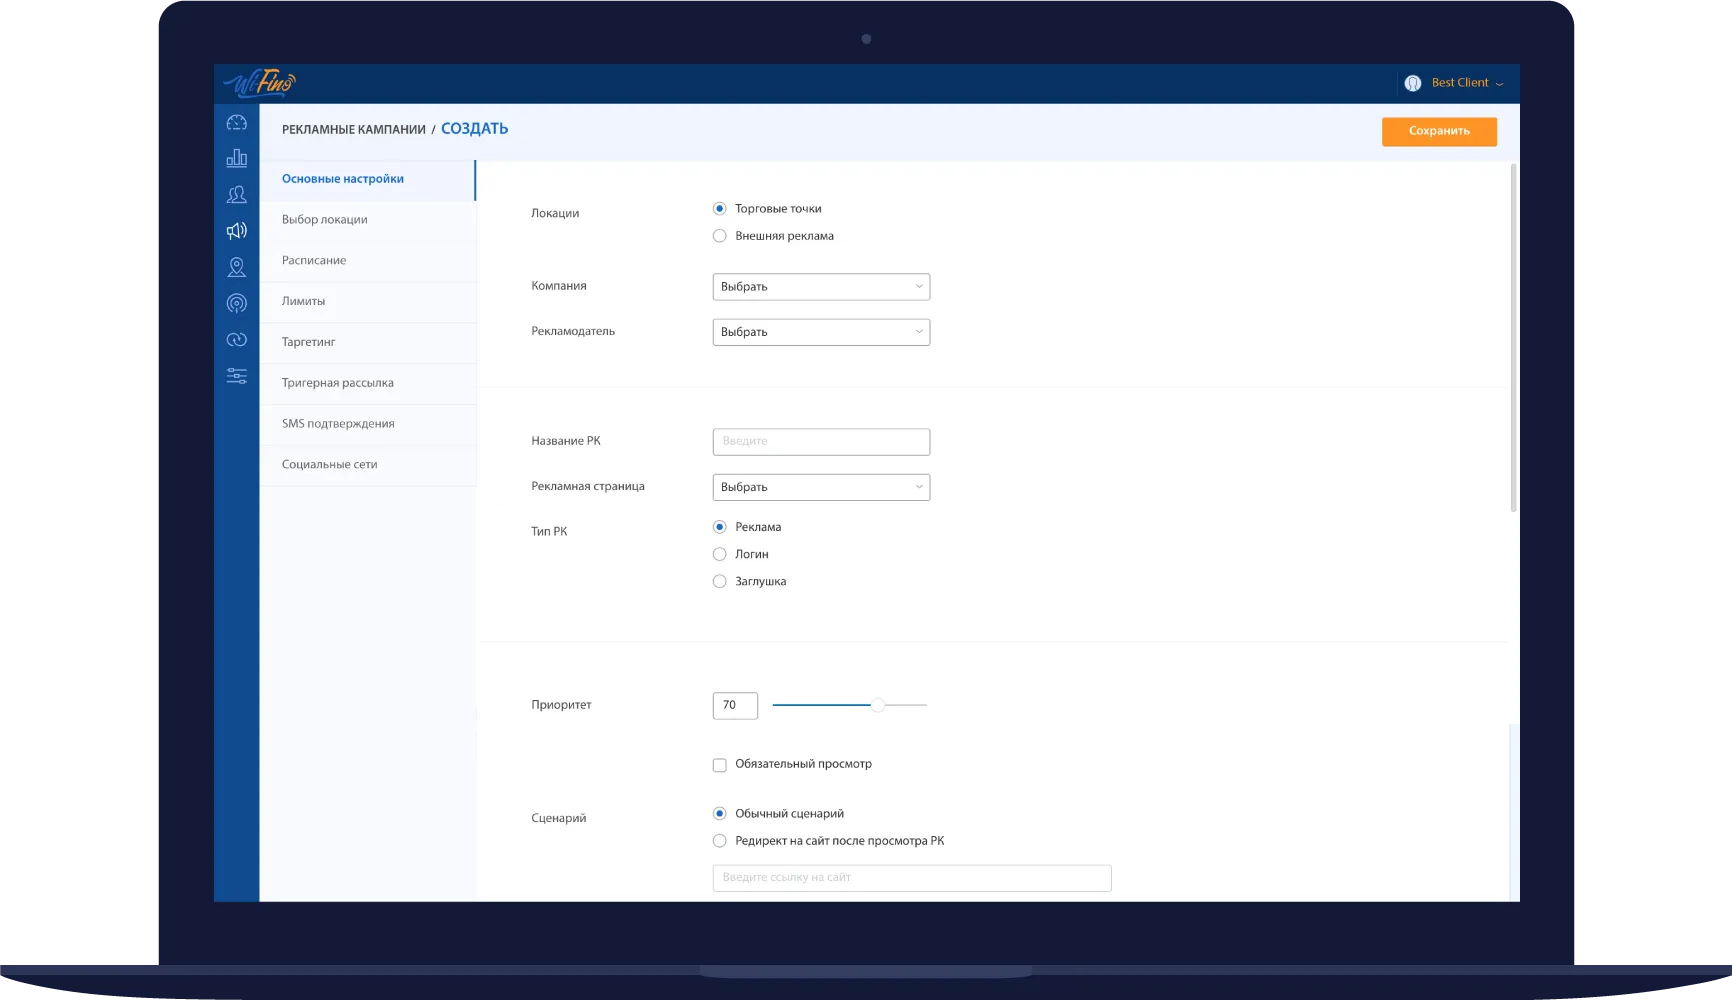This screenshot has height=1000, width=1732.
Task: Click the vertical scrollbar of the form
Action: click(x=1513, y=338)
